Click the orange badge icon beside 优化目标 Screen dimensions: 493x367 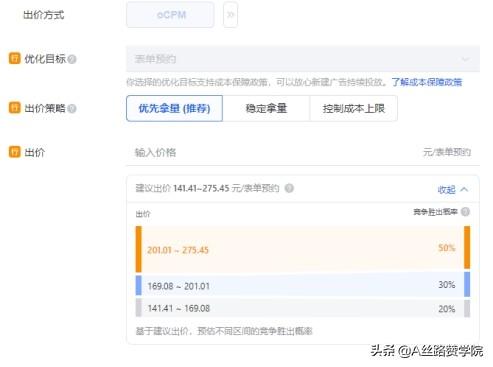tap(15, 58)
